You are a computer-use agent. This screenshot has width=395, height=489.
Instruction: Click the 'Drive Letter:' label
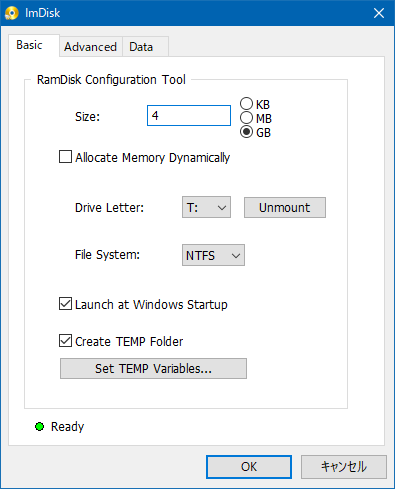click(109, 208)
